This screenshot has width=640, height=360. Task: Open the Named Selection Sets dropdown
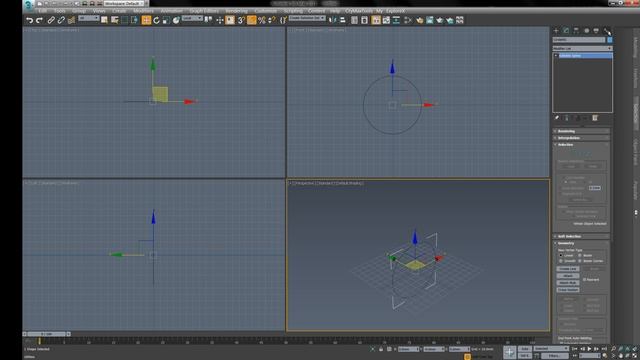coord(307,18)
